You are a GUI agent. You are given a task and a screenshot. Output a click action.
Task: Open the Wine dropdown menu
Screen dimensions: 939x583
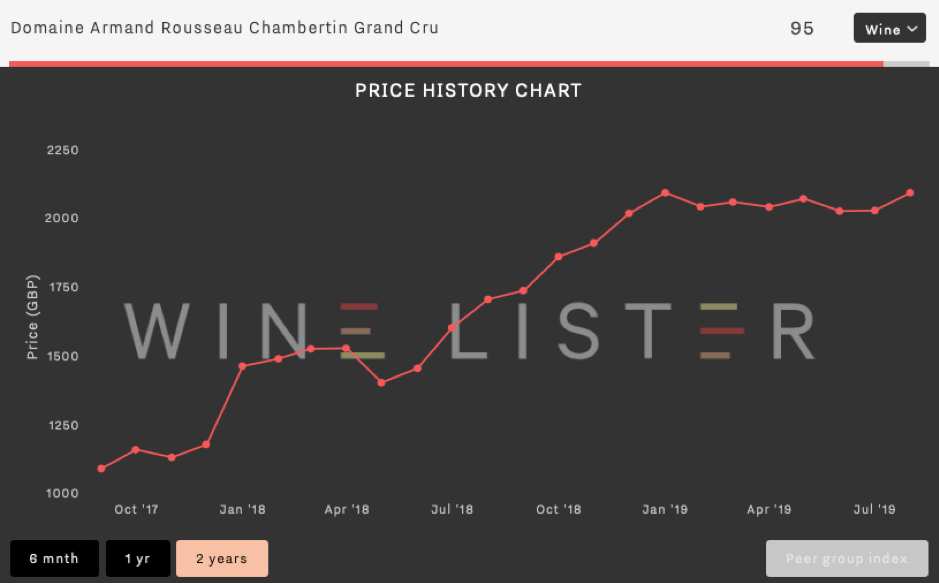pyautogui.click(x=889, y=28)
